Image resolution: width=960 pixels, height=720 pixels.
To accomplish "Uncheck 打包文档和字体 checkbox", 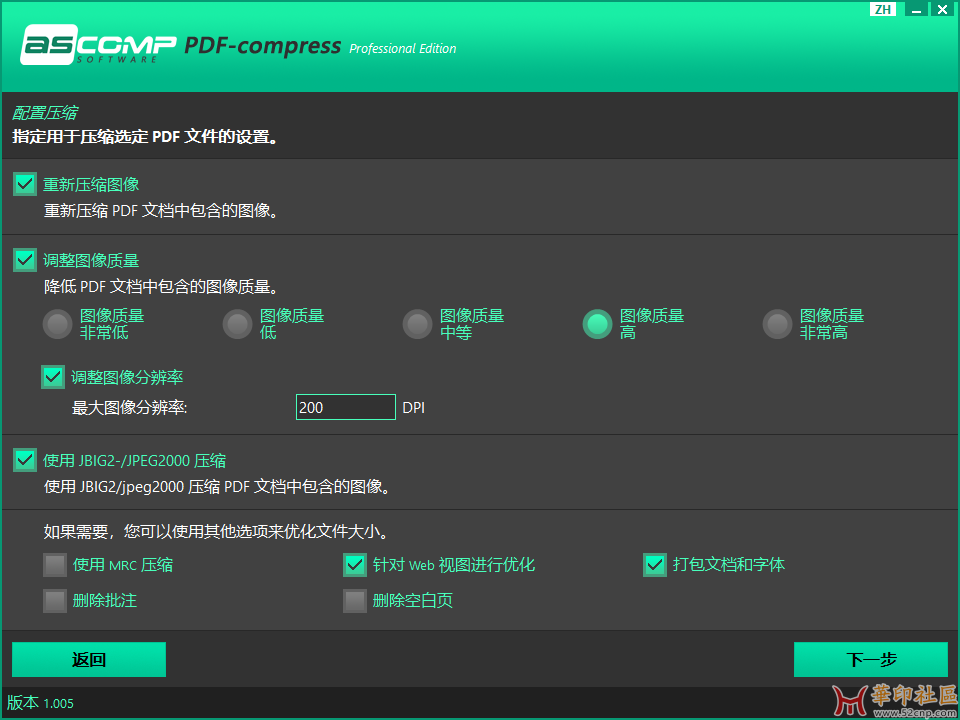I will pos(655,565).
